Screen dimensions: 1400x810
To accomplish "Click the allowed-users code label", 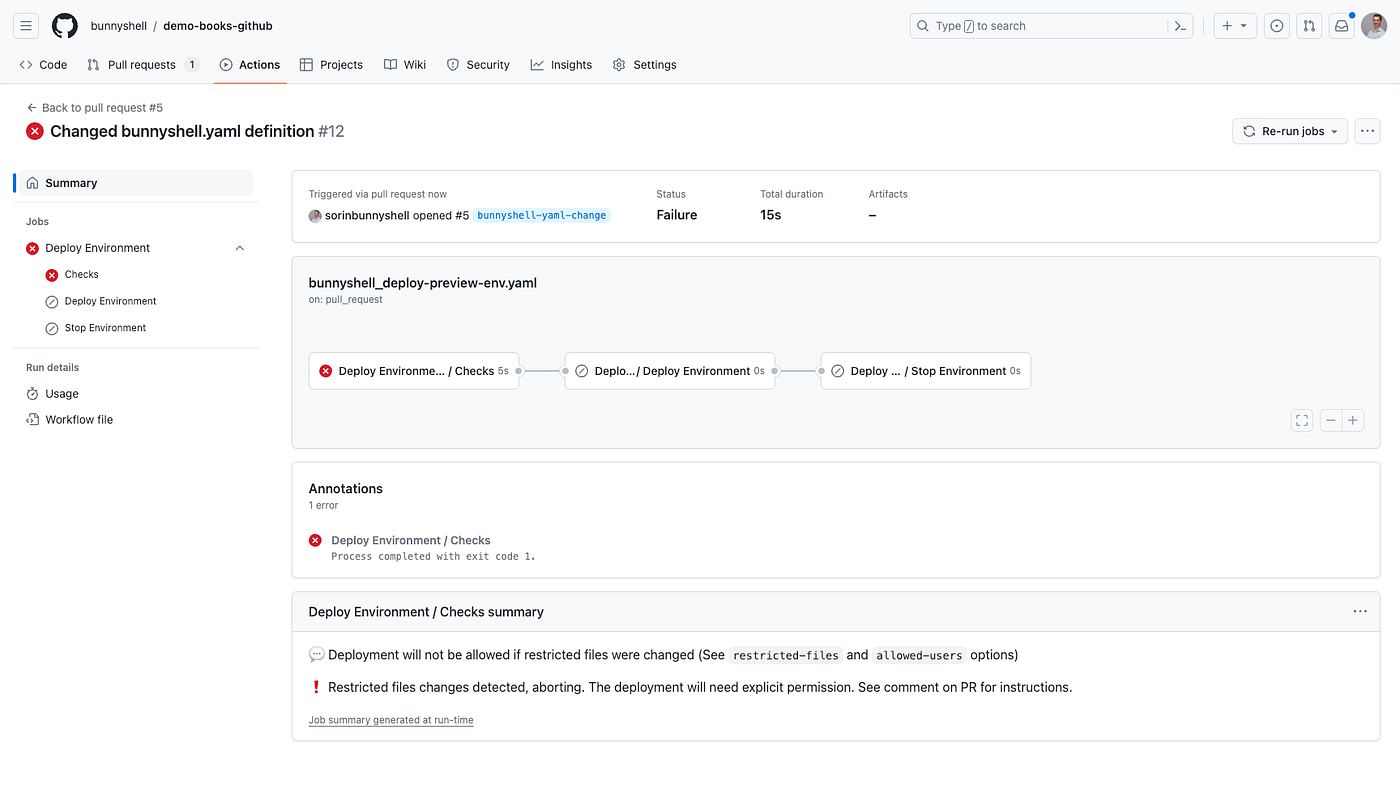I will tap(919, 656).
